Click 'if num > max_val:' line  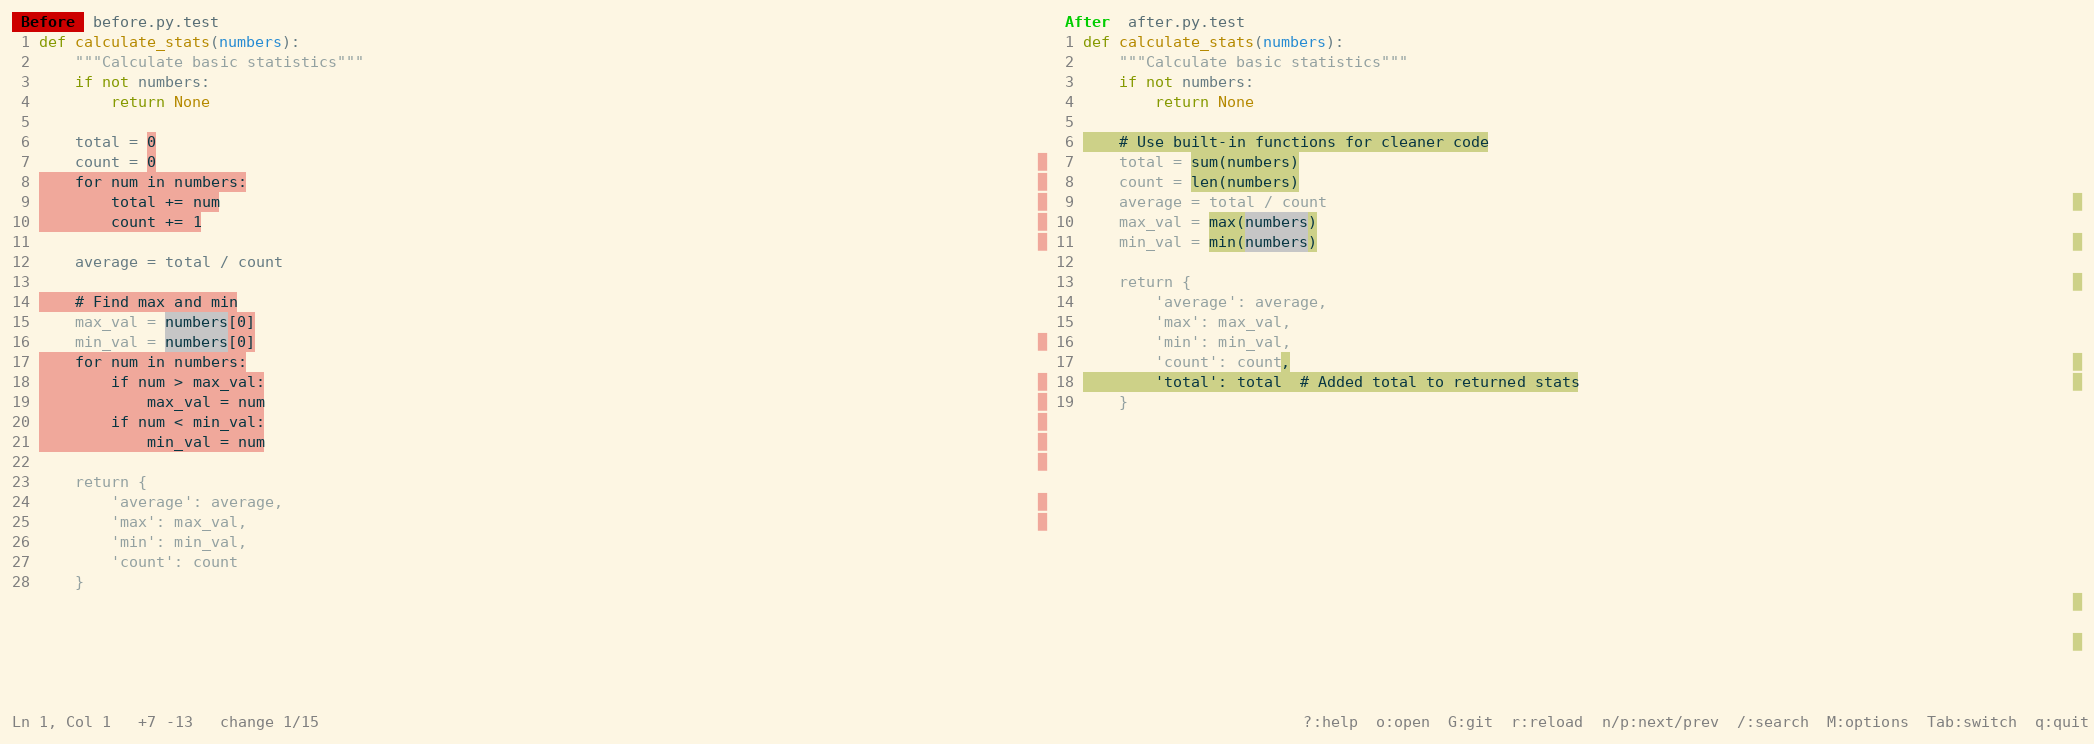click(188, 382)
